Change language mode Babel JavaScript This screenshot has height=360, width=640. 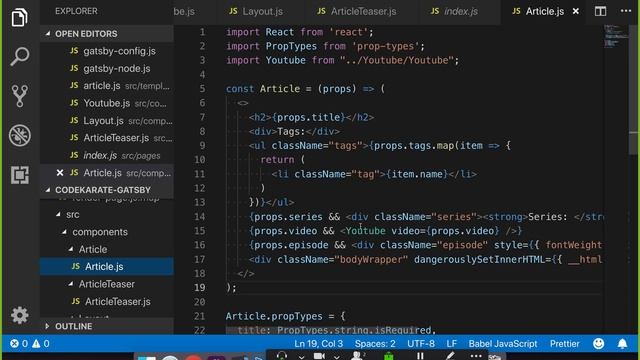pos(503,344)
